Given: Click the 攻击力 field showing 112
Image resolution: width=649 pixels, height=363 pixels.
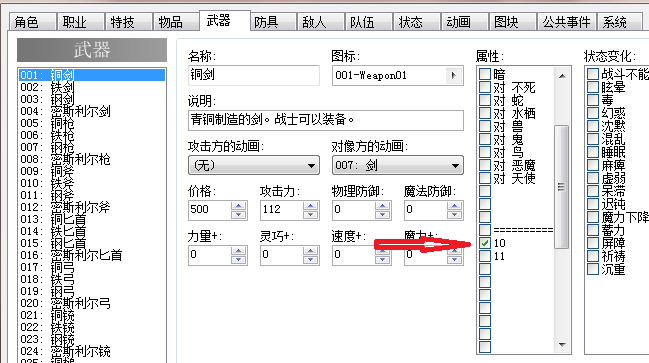Looking at the screenshot, I should coord(282,210).
